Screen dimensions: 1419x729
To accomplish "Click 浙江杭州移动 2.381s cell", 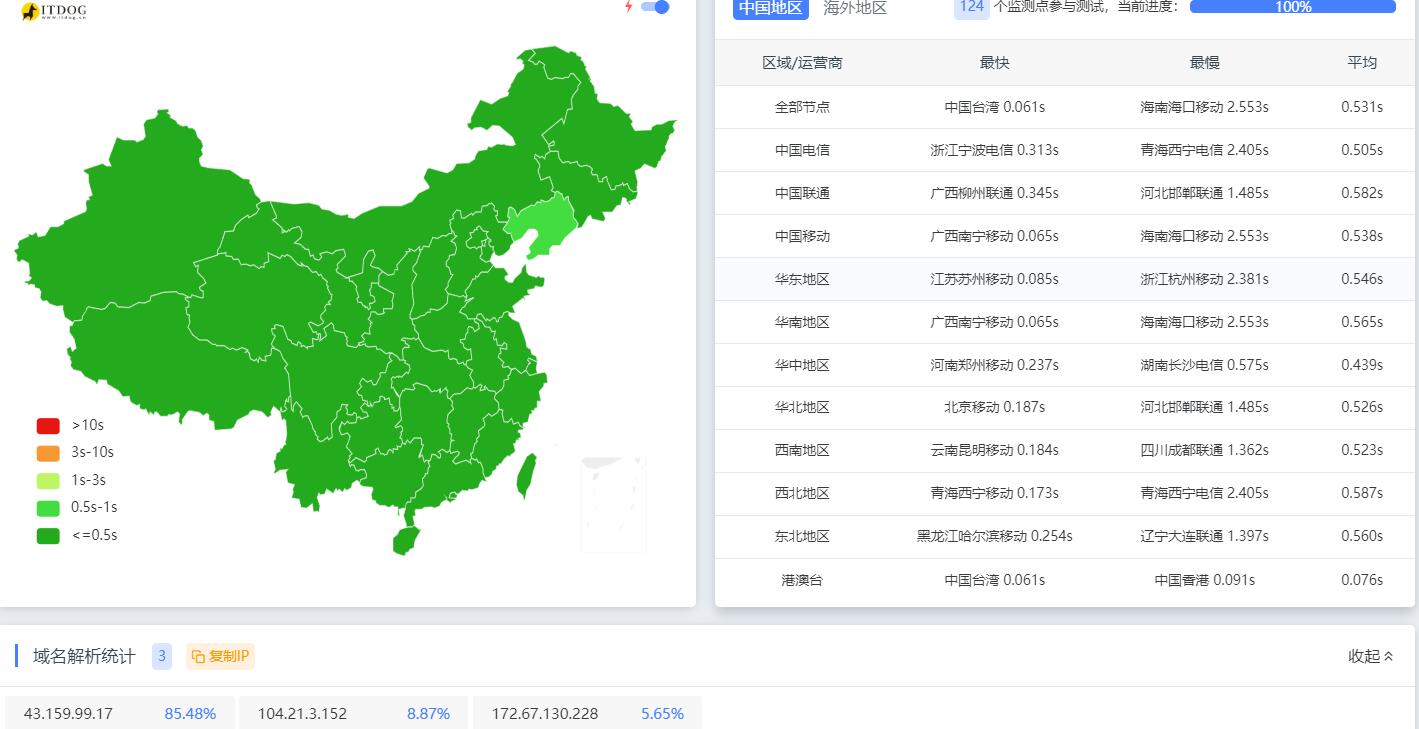I will pyautogui.click(x=1204, y=279).
